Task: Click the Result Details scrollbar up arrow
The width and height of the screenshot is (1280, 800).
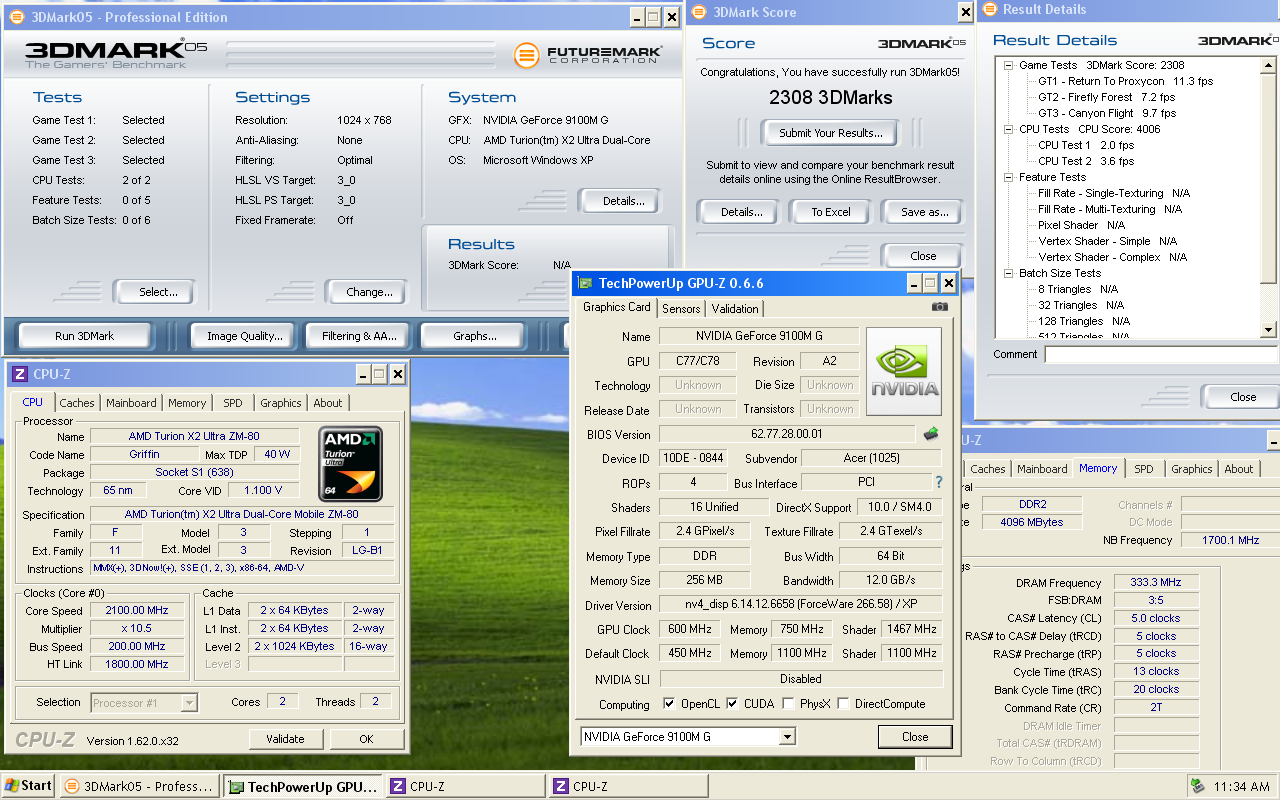Action: [1269, 65]
